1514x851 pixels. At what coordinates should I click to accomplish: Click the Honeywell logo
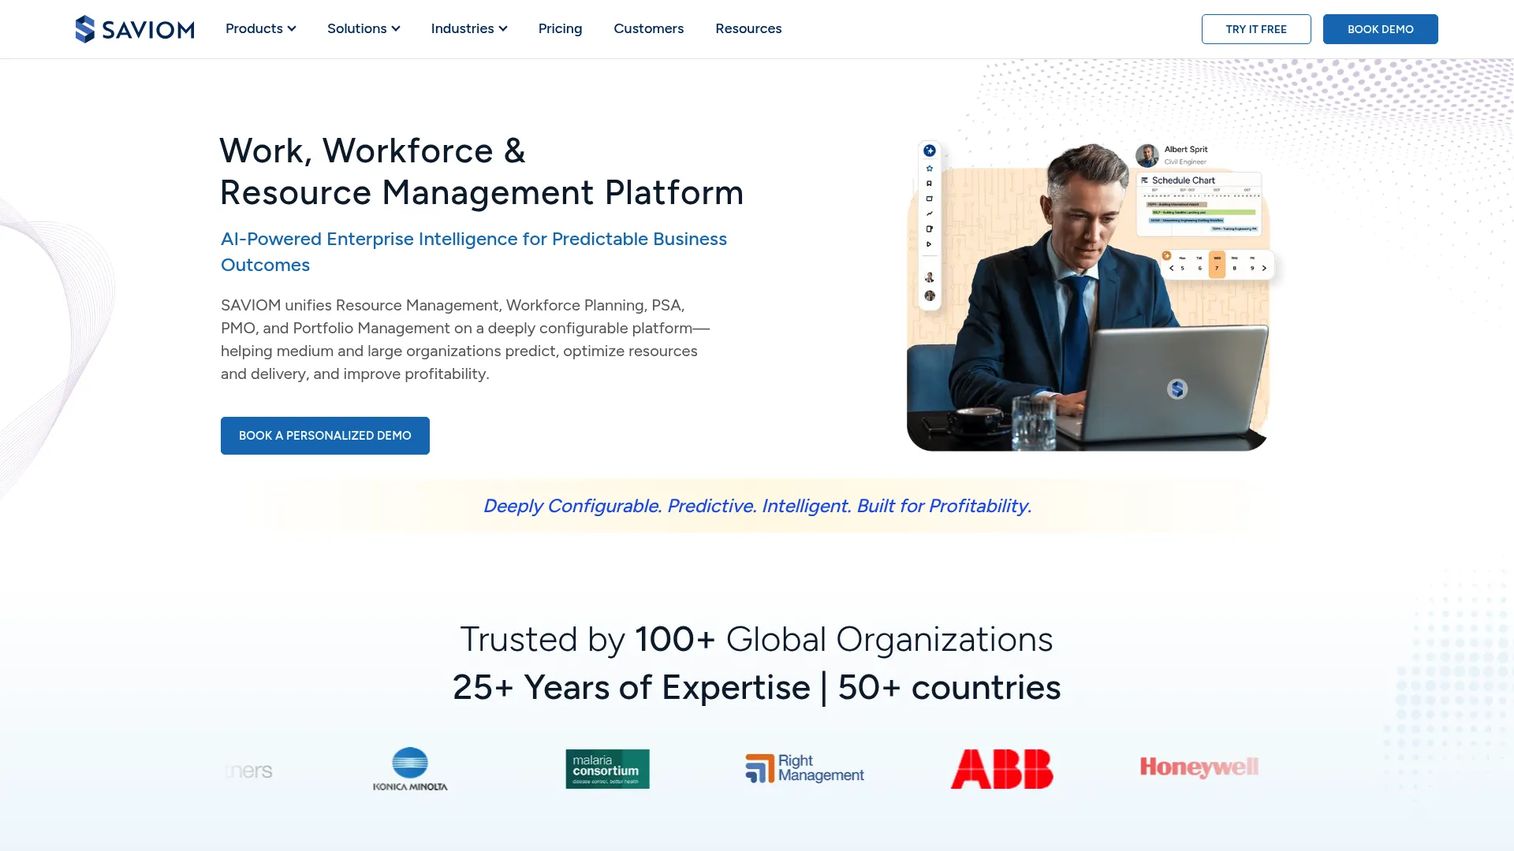[1199, 767]
